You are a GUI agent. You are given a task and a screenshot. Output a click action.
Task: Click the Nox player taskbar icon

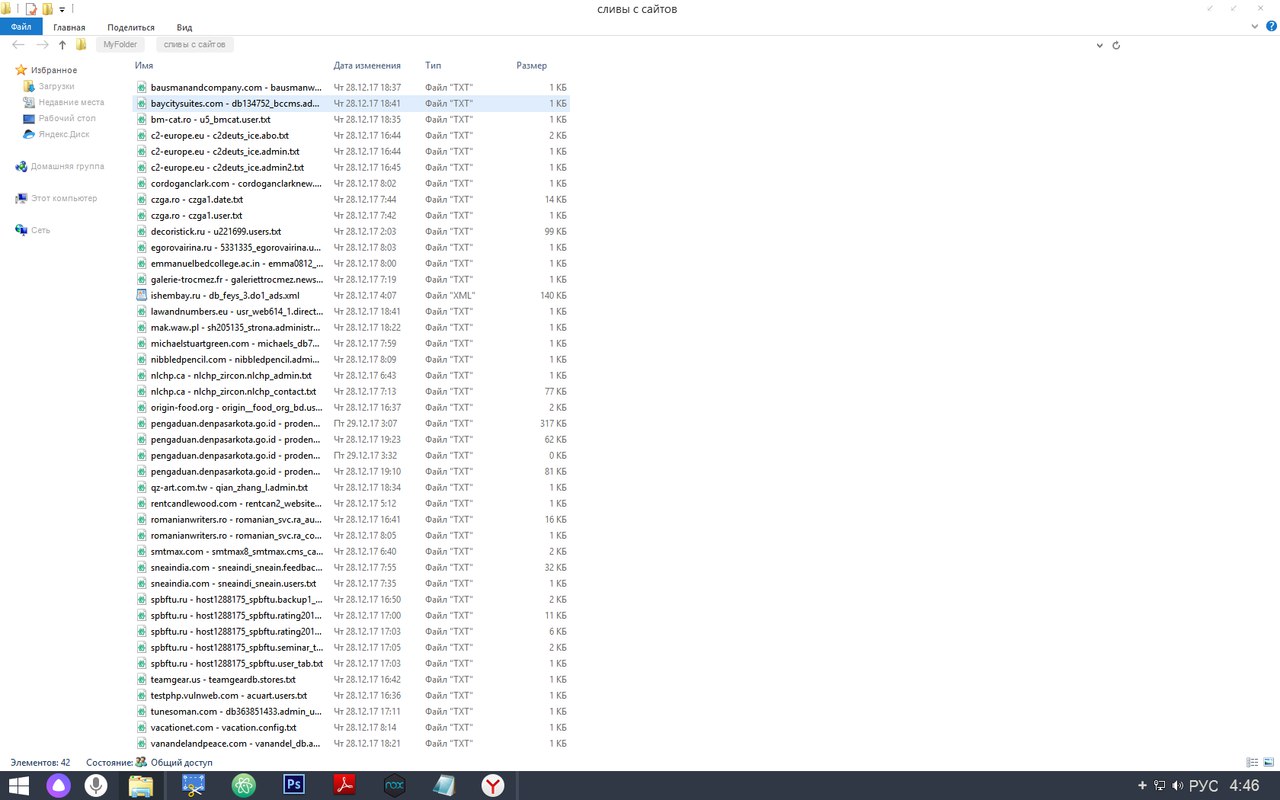[394, 785]
